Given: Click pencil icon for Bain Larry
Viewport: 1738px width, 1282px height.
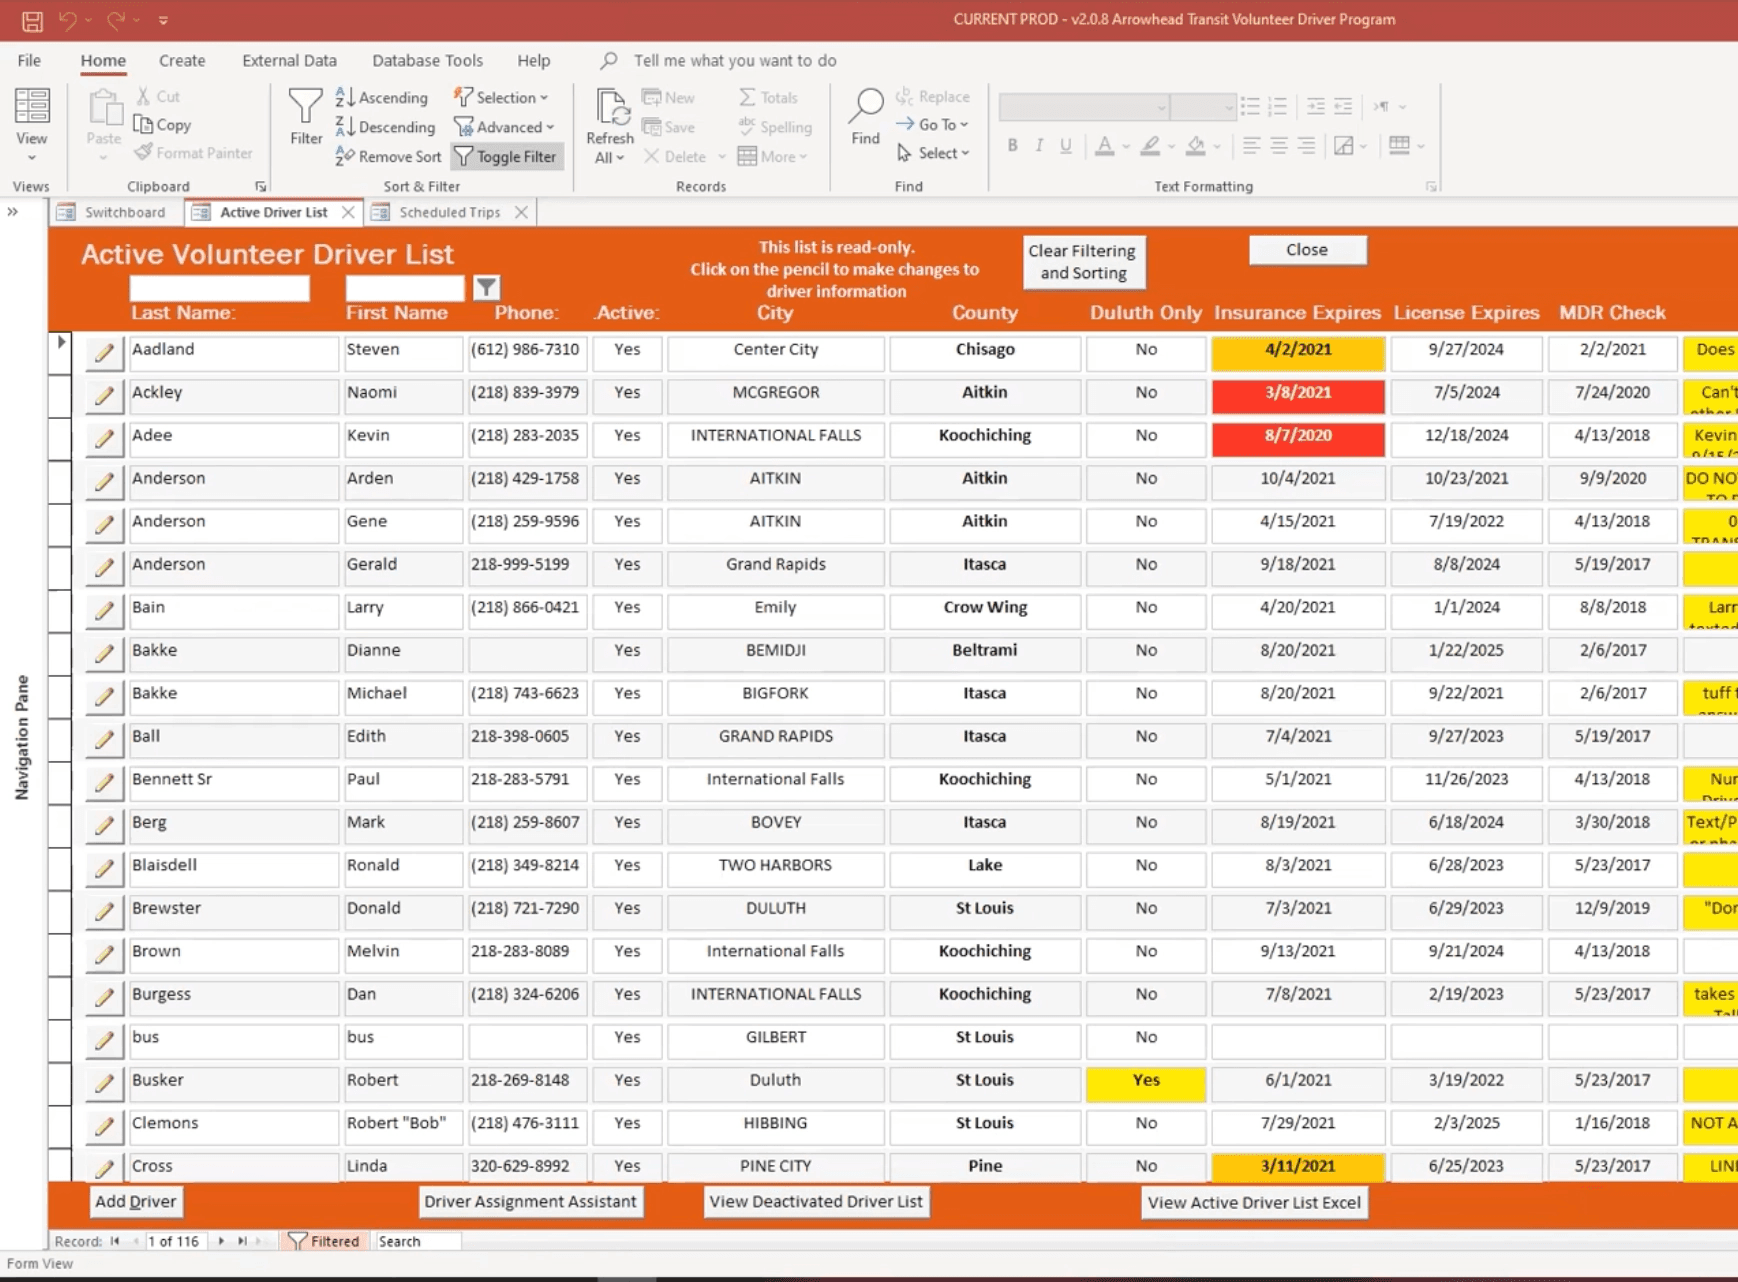Looking at the screenshot, I should [x=104, y=611].
